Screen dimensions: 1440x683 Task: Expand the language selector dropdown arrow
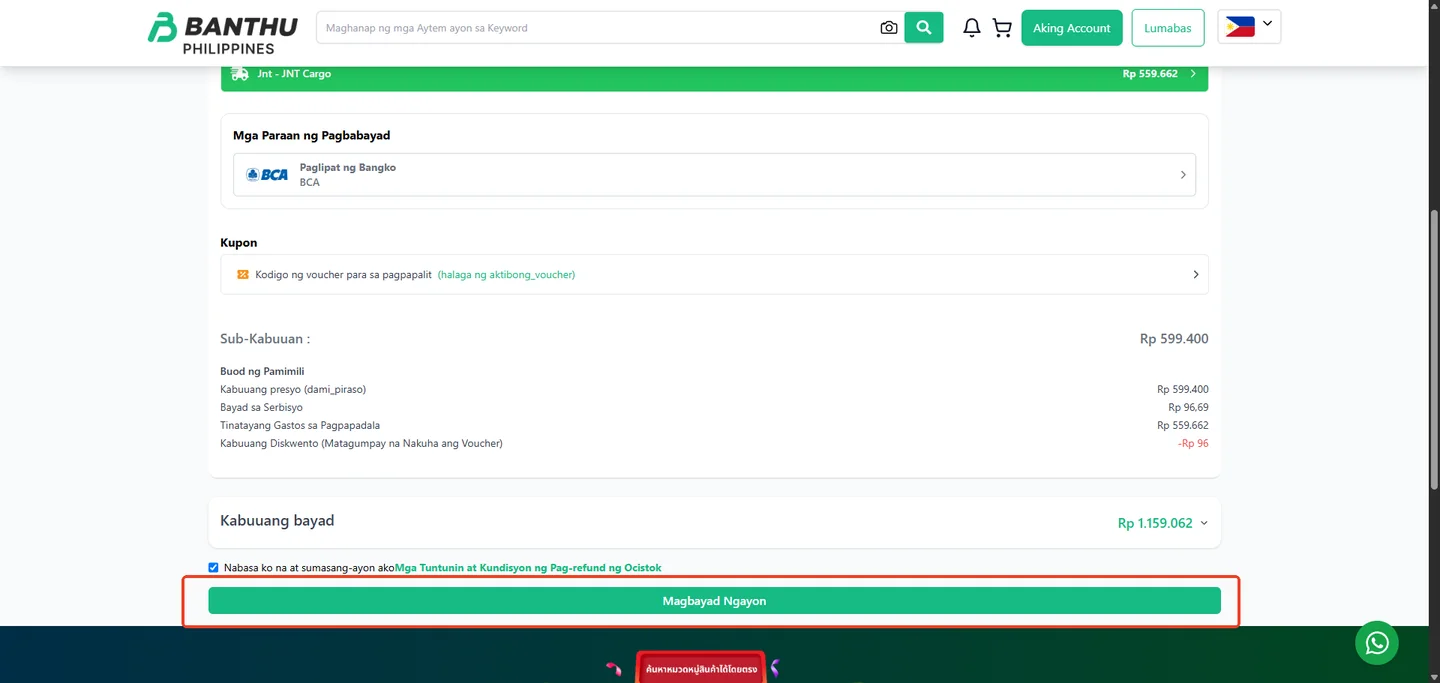1267,24
